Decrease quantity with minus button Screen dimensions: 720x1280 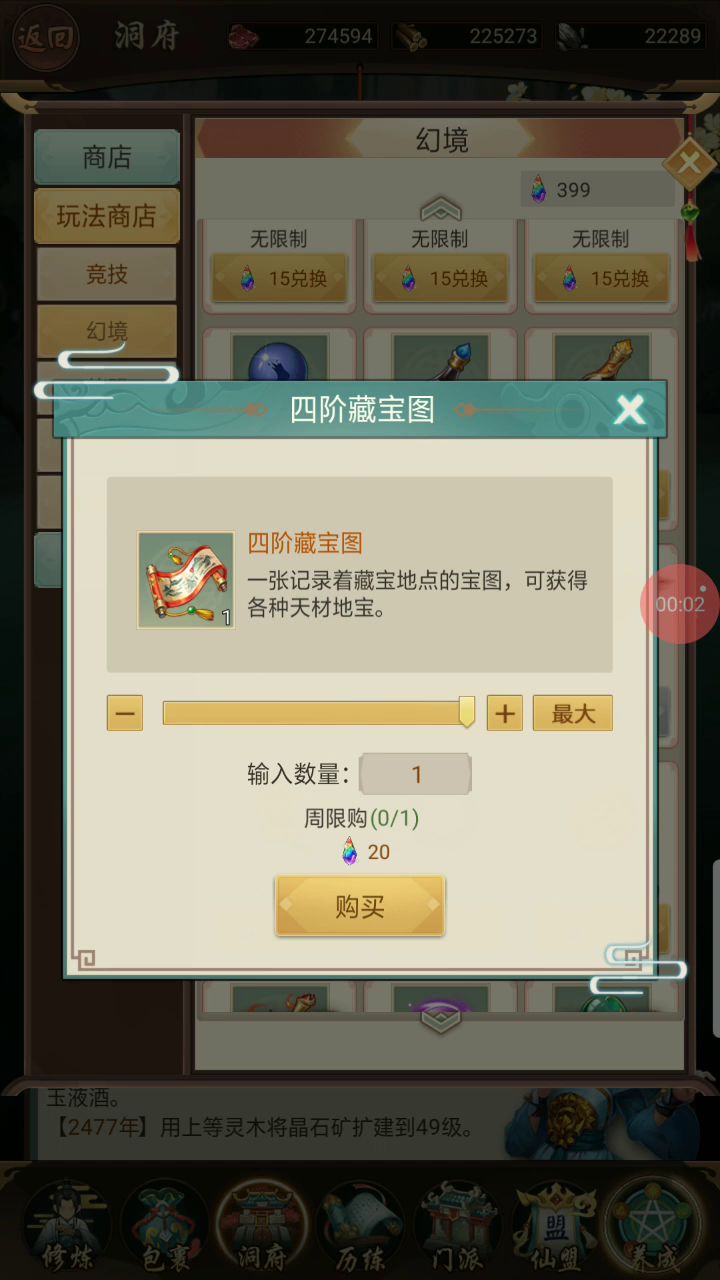(x=125, y=713)
